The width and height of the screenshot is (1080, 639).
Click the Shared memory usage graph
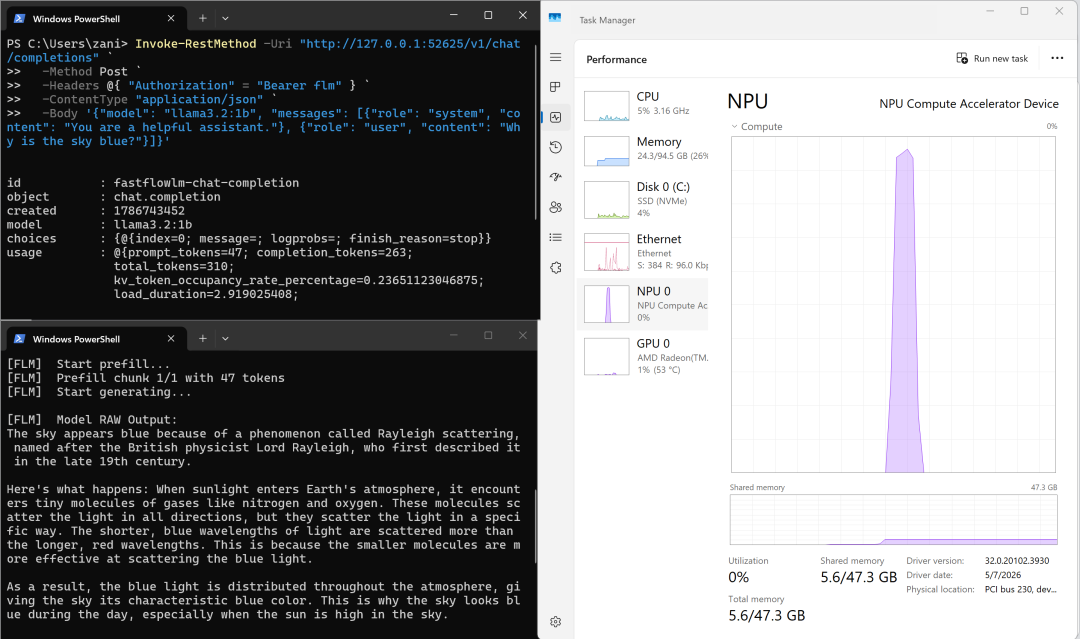point(893,520)
